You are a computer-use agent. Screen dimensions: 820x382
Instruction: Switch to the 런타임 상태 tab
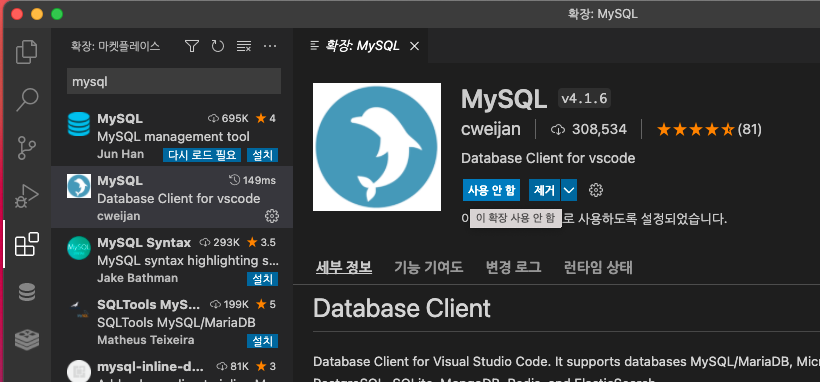point(598,267)
